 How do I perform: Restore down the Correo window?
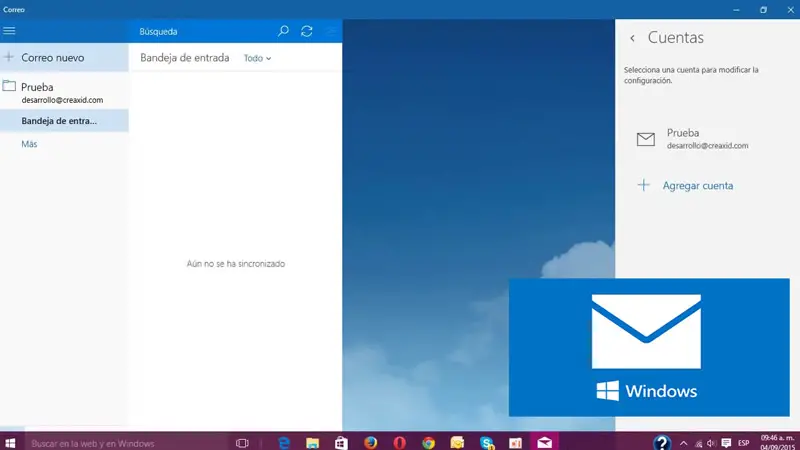point(763,10)
